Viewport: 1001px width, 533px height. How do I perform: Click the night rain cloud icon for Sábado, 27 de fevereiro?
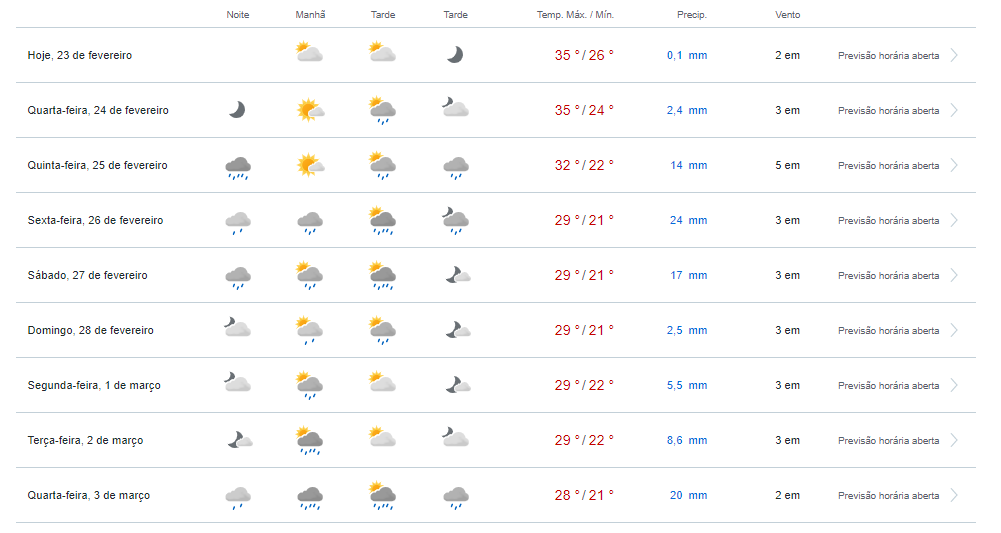238,278
